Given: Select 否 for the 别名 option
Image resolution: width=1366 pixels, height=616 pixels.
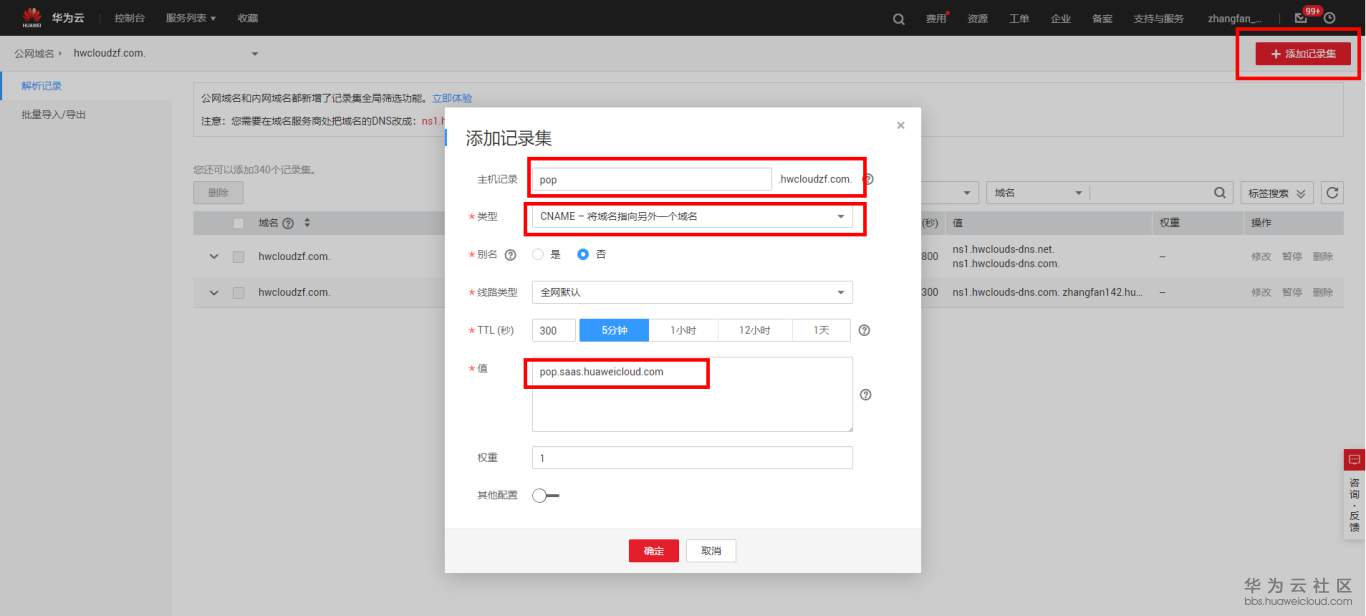Looking at the screenshot, I should [584, 255].
